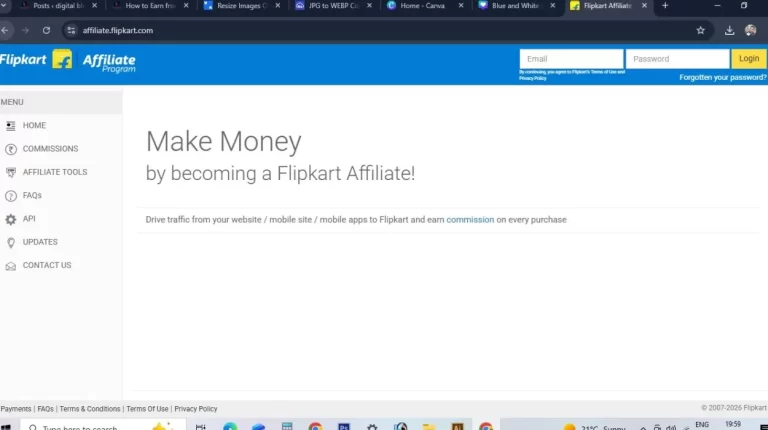The image size is (768, 430).
Task: Open the Terms & Conditions footer link
Action: 90,409
